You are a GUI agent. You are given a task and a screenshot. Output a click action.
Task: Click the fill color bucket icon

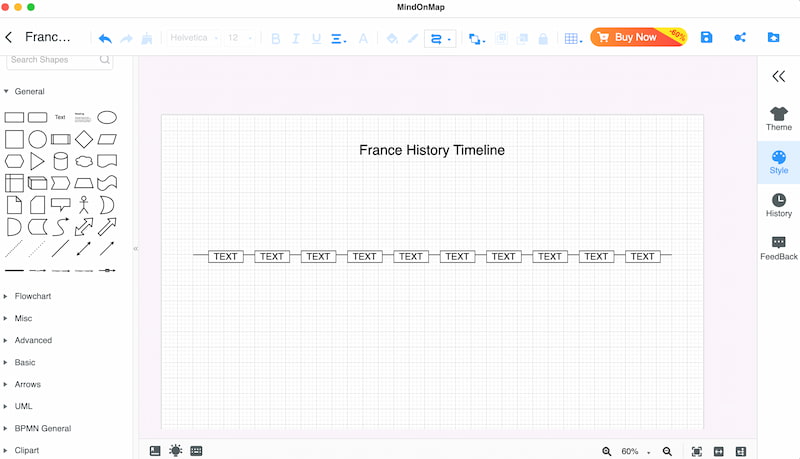[392, 38]
